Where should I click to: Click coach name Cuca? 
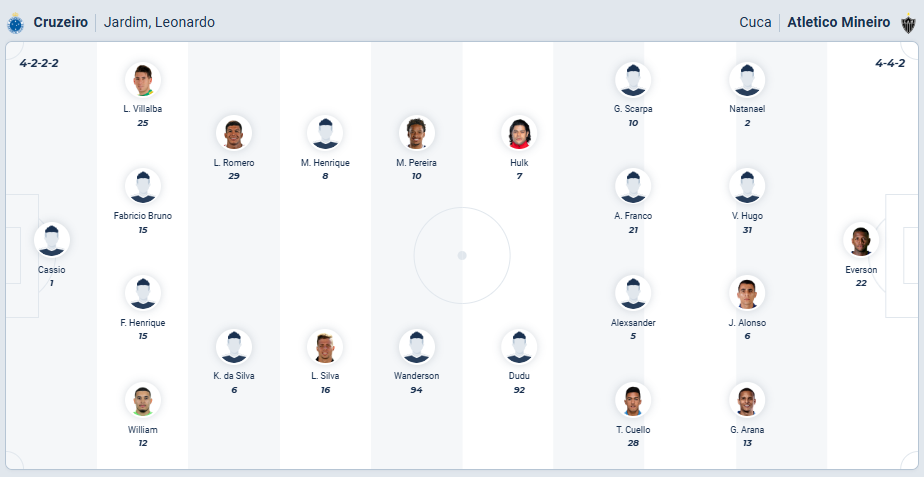[755, 22]
